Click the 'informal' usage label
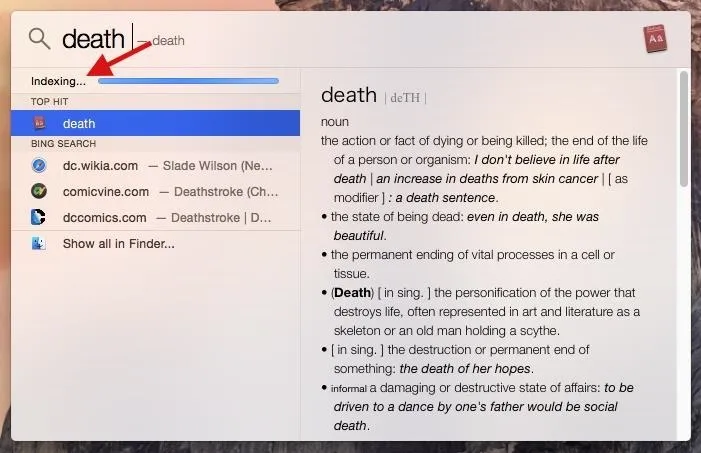 click(349, 388)
